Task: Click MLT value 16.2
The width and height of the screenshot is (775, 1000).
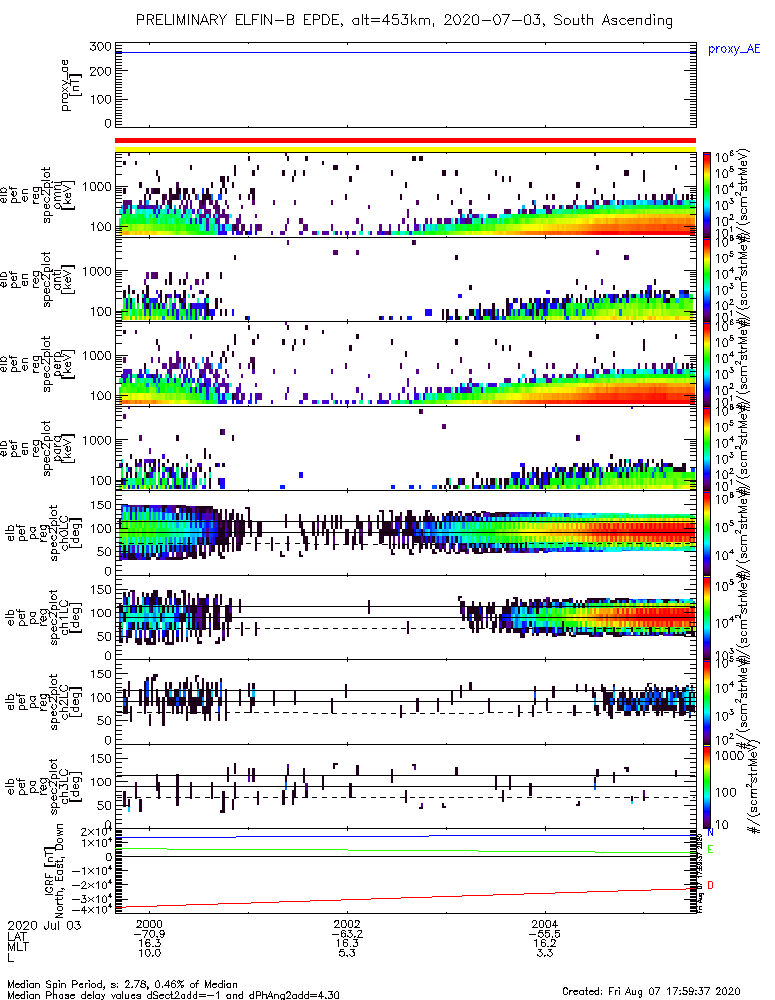Action: [x=545, y=943]
